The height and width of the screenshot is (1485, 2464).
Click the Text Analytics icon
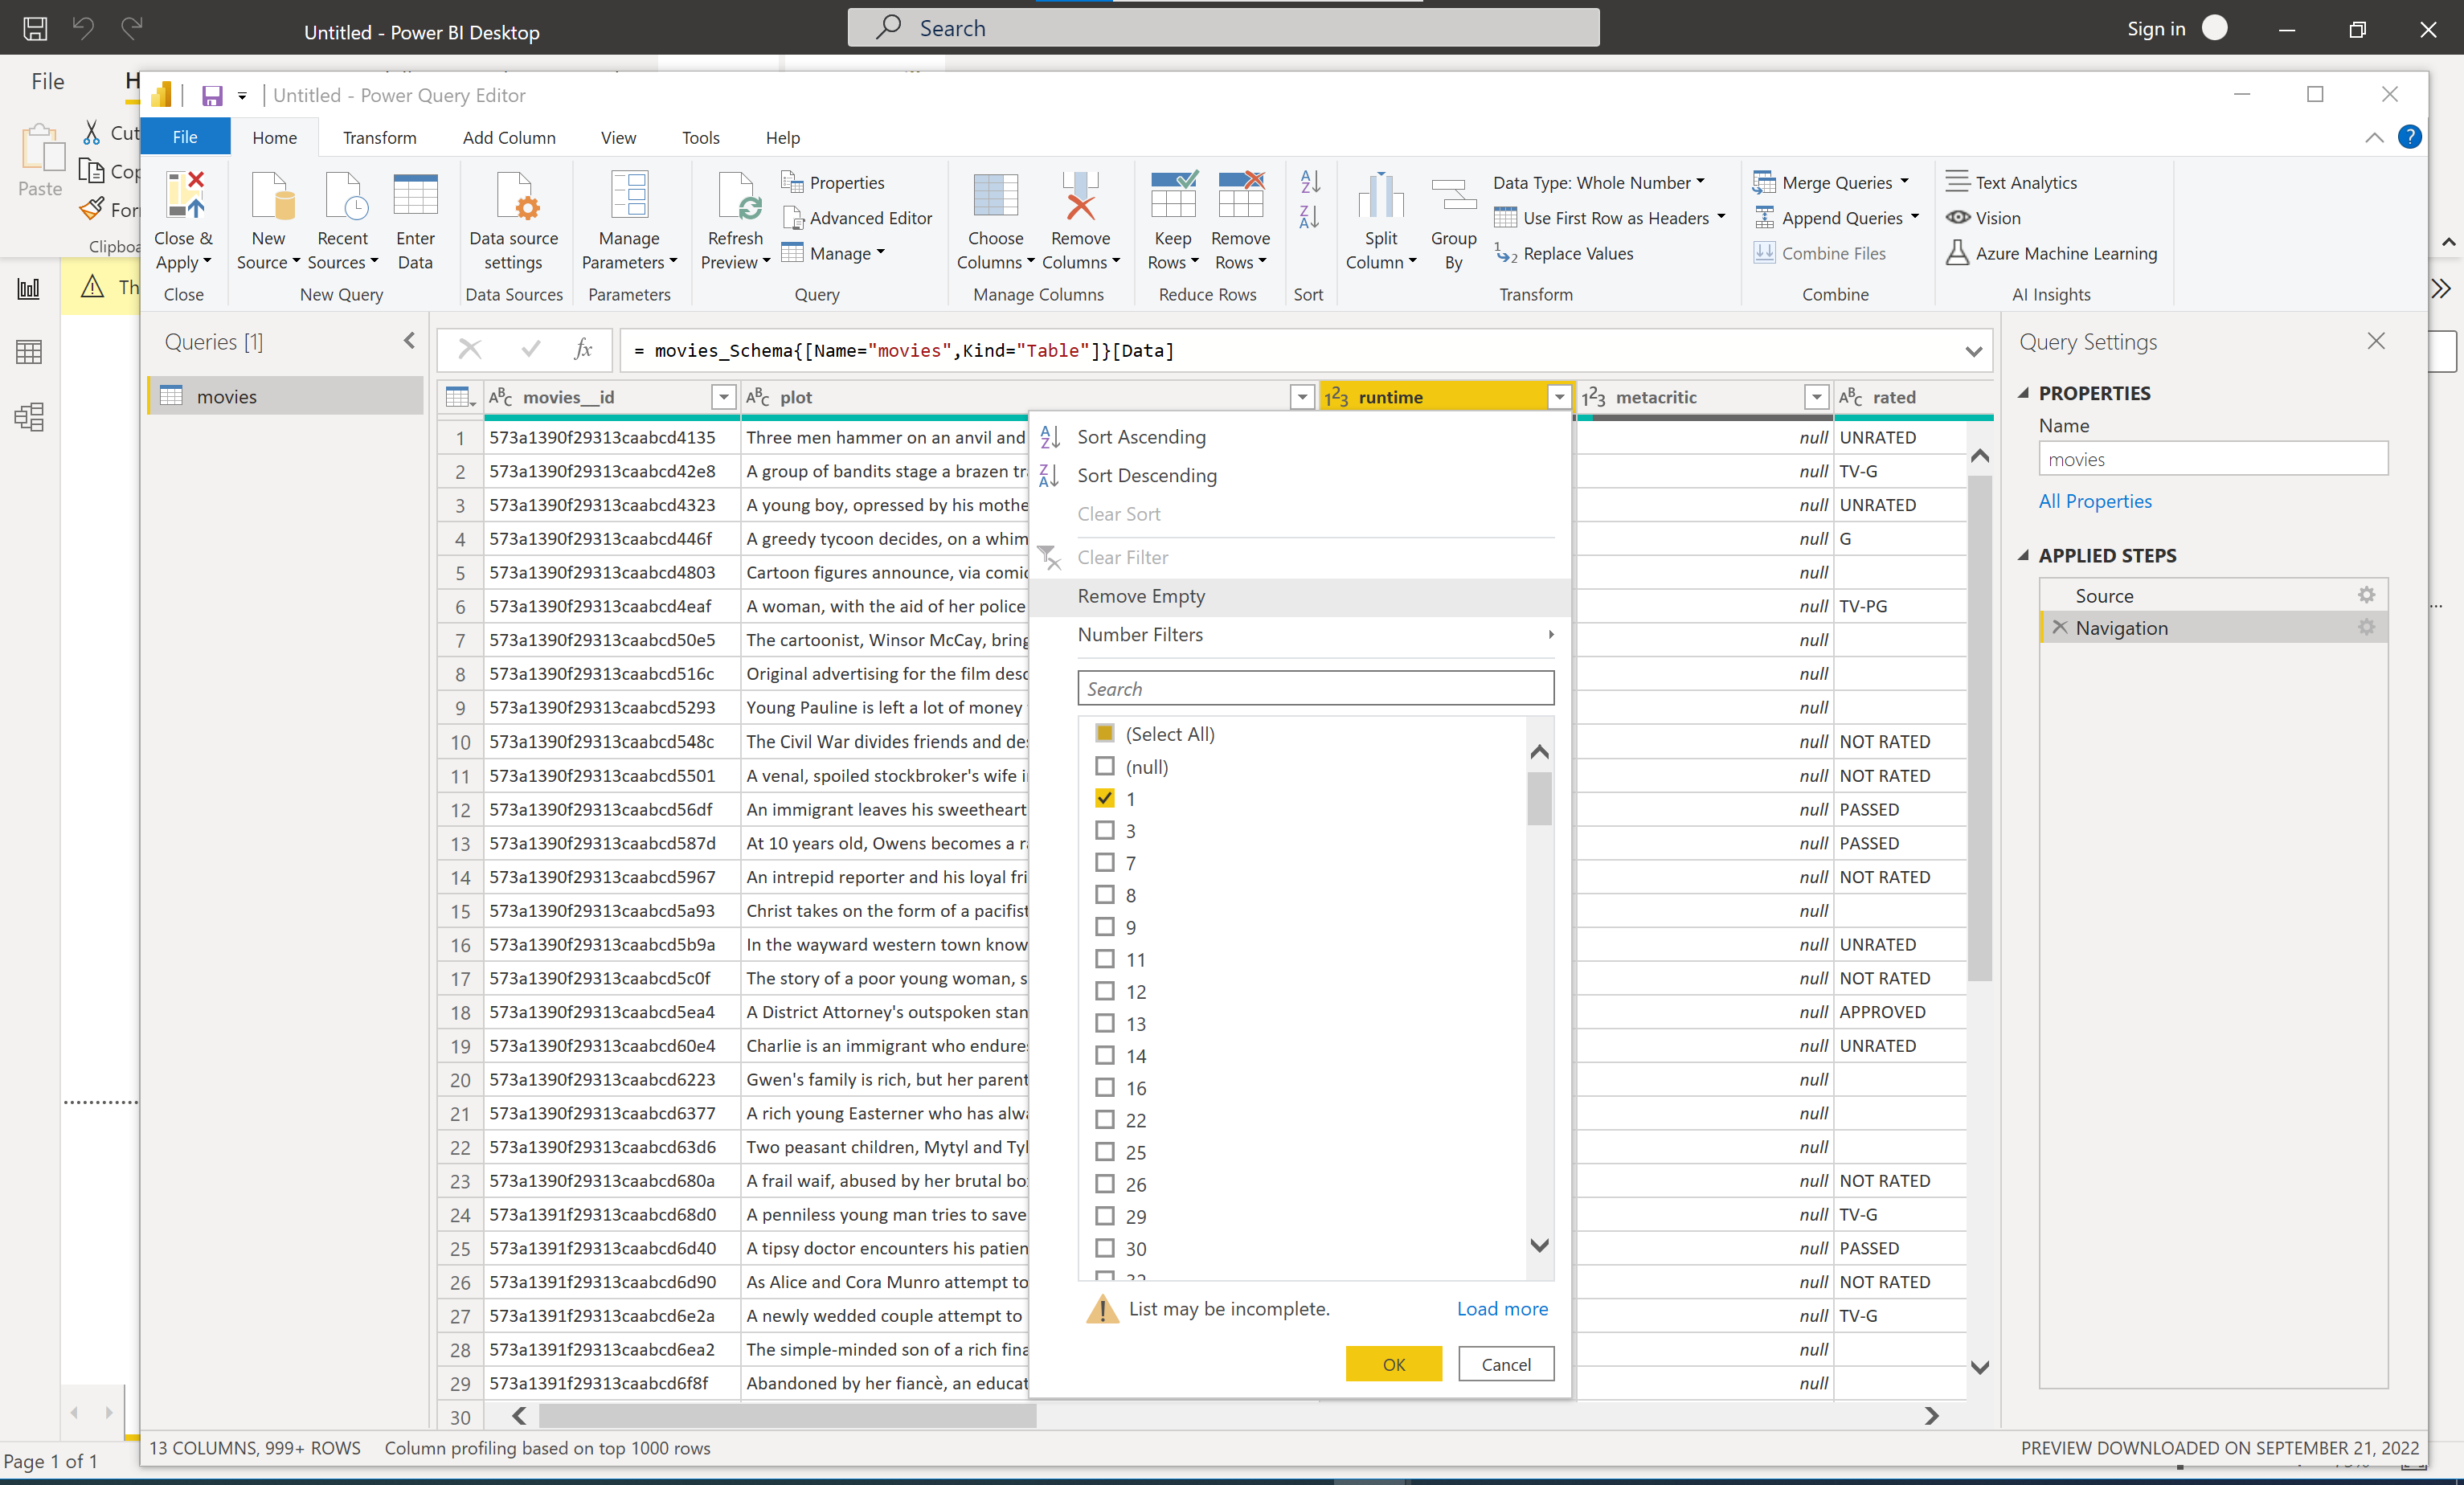click(x=1958, y=182)
